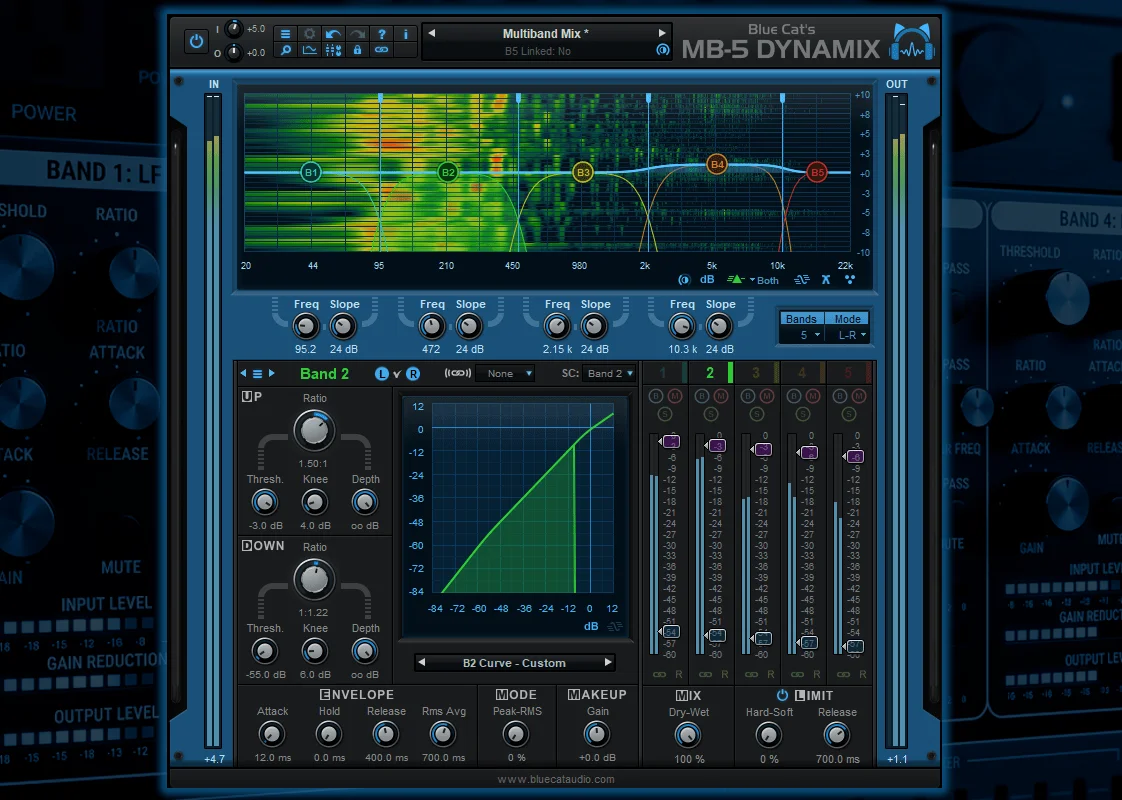The width and height of the screenshot is (1122, 800).
Task: Toggle the Limit power switch
Action: pos(782,695)
